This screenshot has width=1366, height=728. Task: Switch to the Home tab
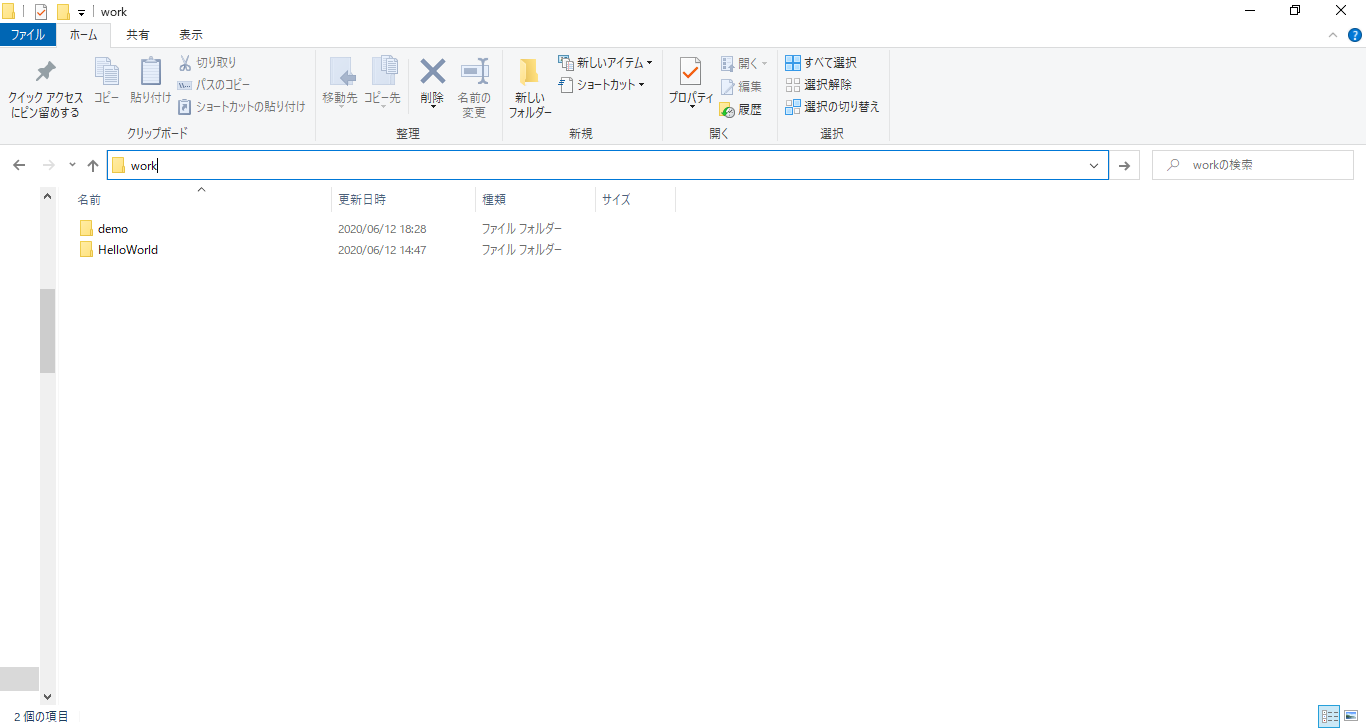coord(84,35)
